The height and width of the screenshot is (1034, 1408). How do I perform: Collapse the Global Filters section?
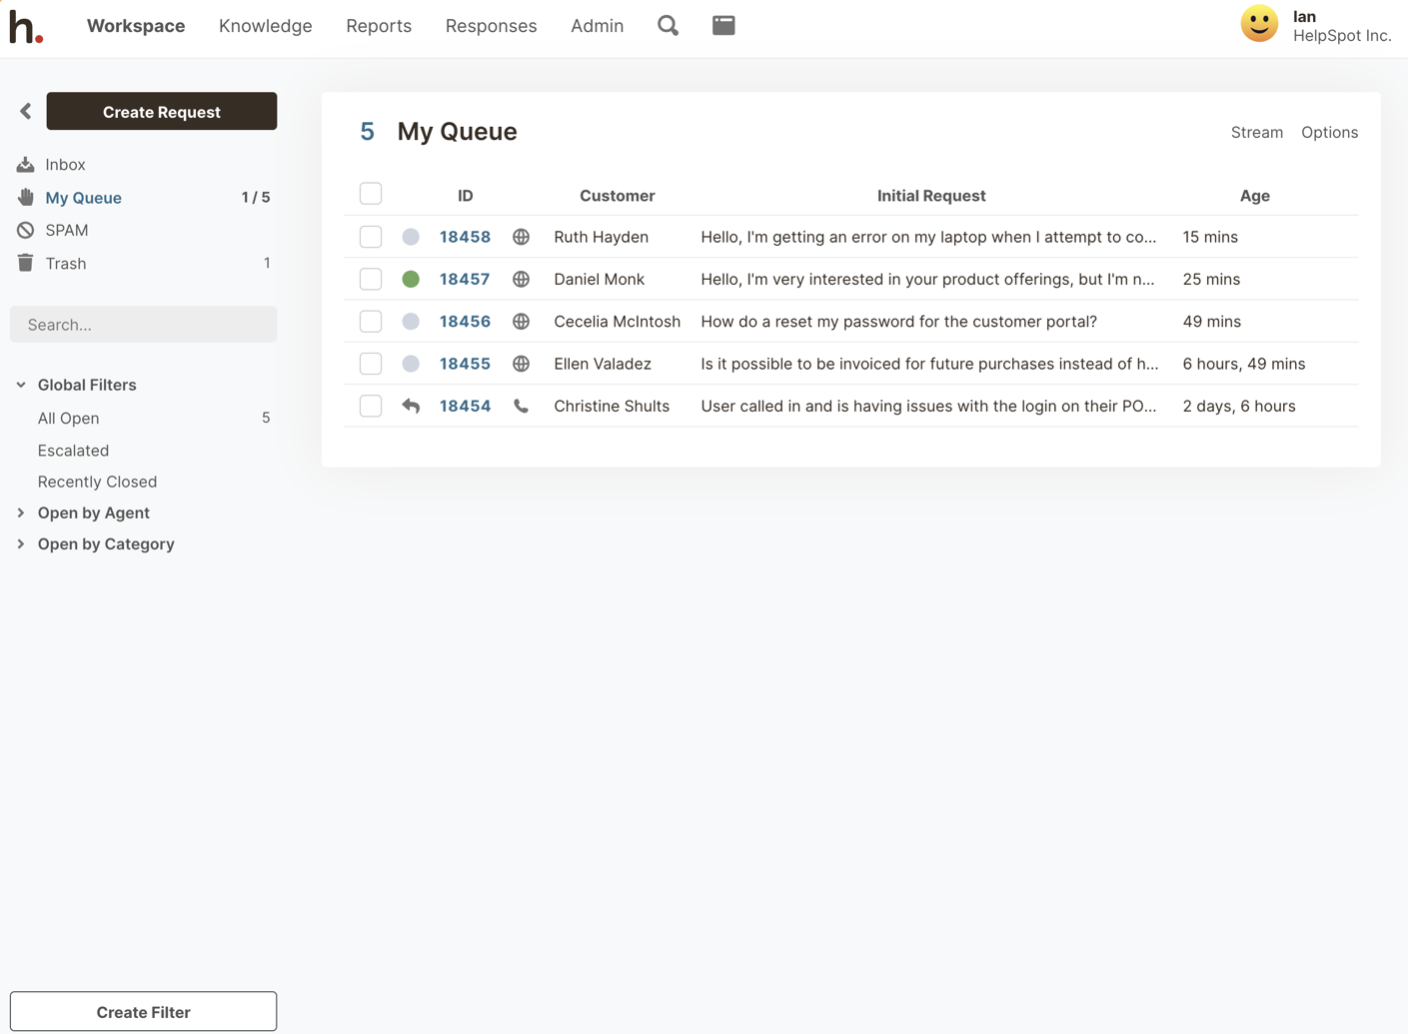21,384
